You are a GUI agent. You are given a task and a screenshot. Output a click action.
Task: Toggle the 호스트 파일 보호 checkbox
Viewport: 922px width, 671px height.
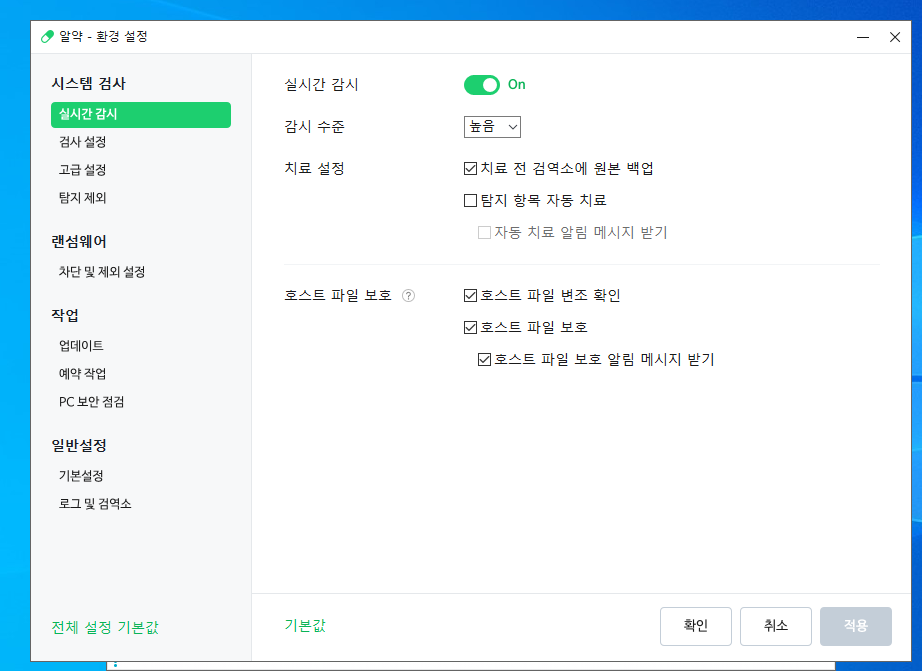coord(470,327)
